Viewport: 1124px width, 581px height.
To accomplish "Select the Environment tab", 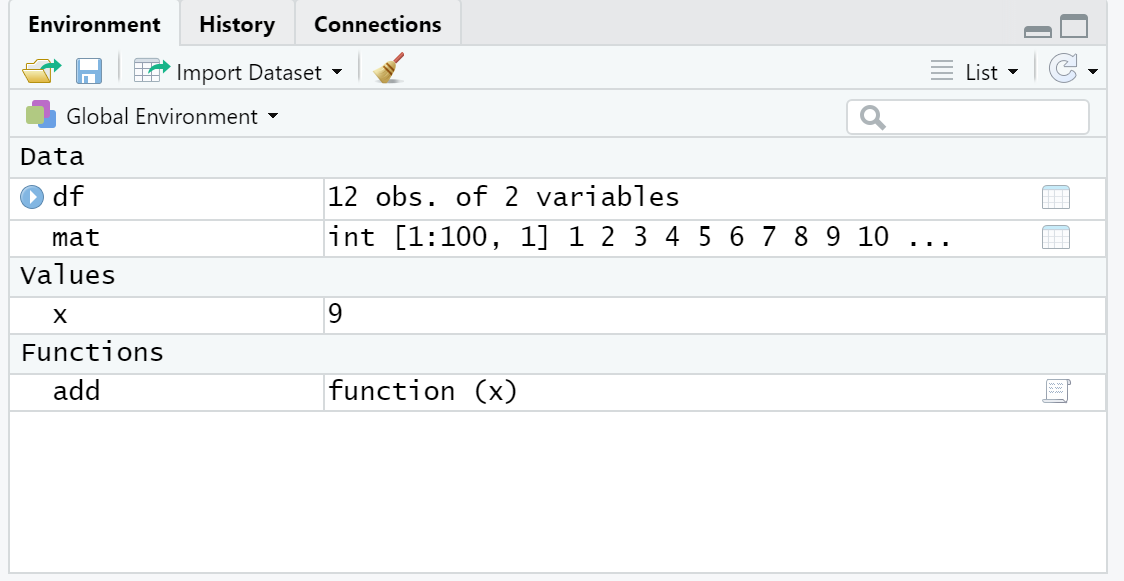I will [x=94, y=25].
